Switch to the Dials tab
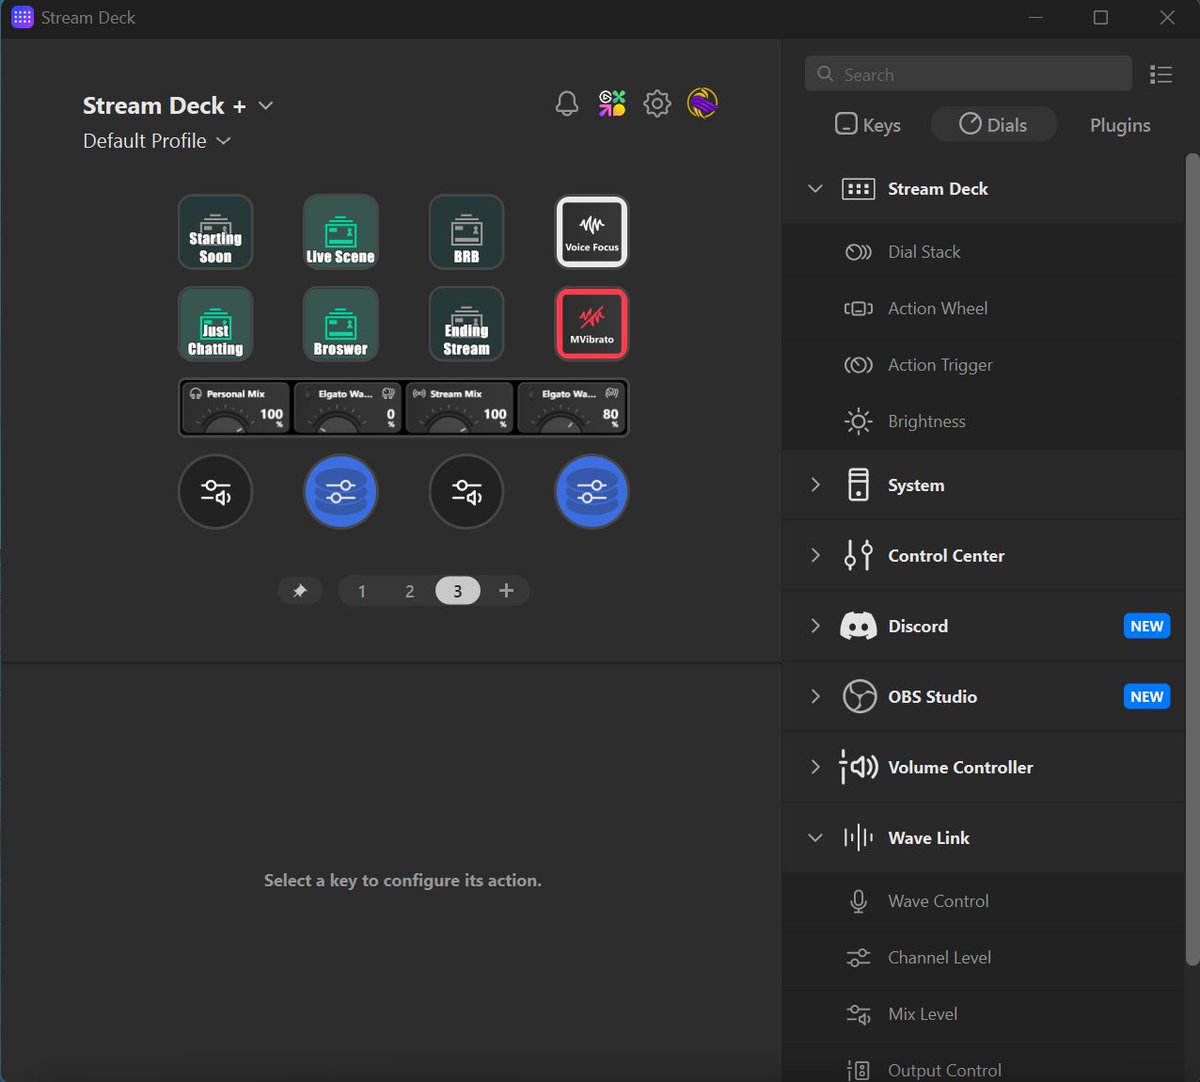 (994, 125)
